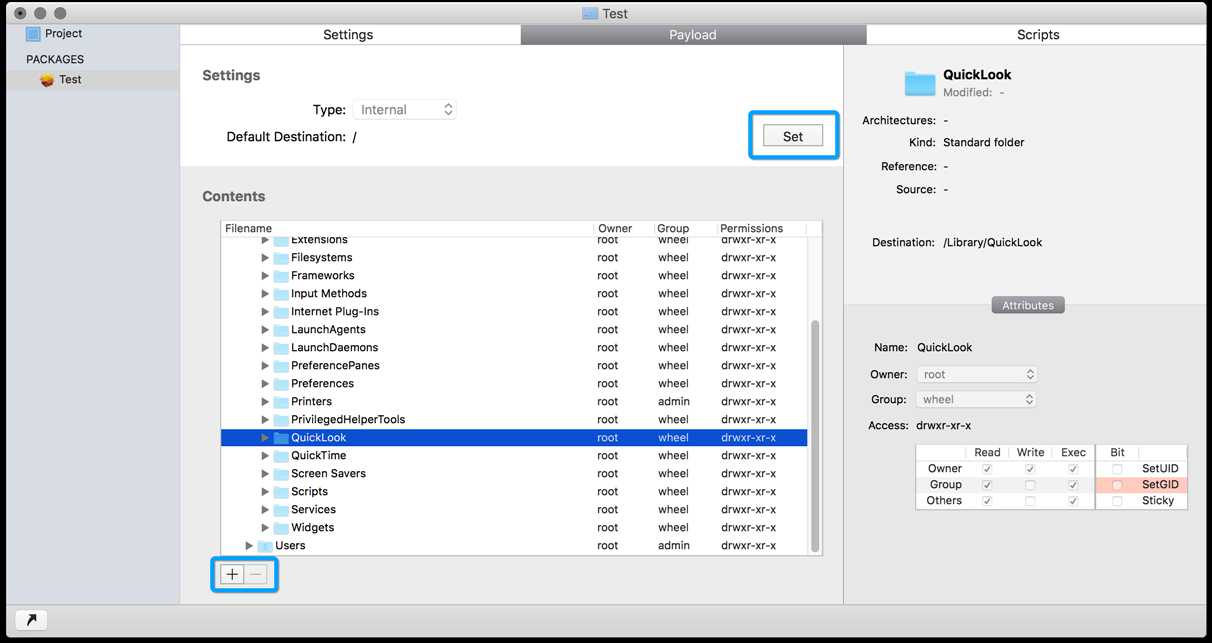Click the Owner column header
Screen dimensions: 1212x643
(624, 229)
